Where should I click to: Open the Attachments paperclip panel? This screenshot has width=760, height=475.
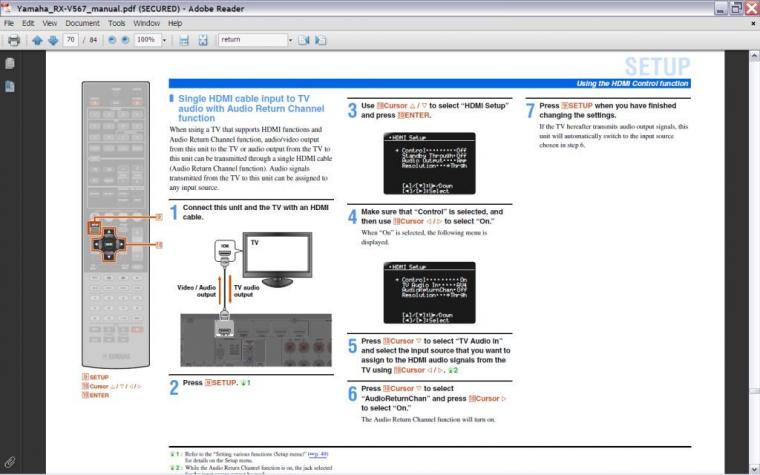click(x=10, y=462)
